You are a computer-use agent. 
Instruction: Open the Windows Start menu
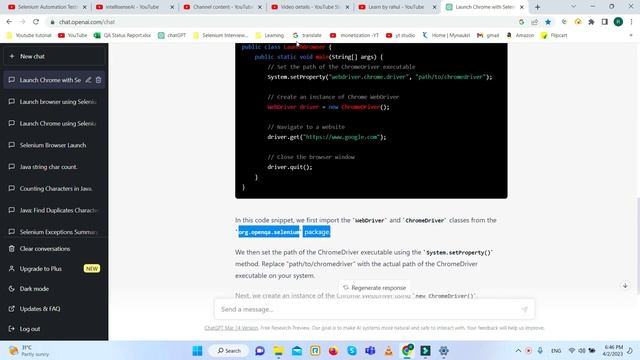(197, 351)
